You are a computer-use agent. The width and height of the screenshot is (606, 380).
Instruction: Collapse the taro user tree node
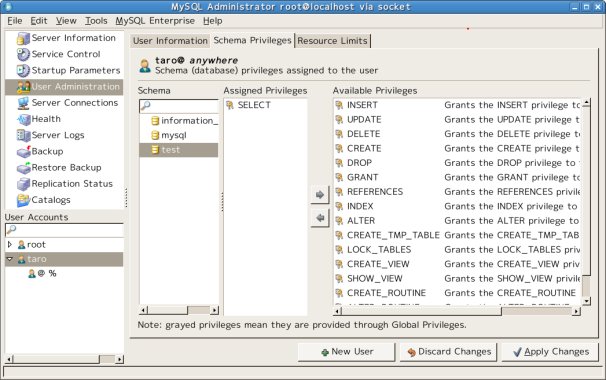(x=10, y=259)
